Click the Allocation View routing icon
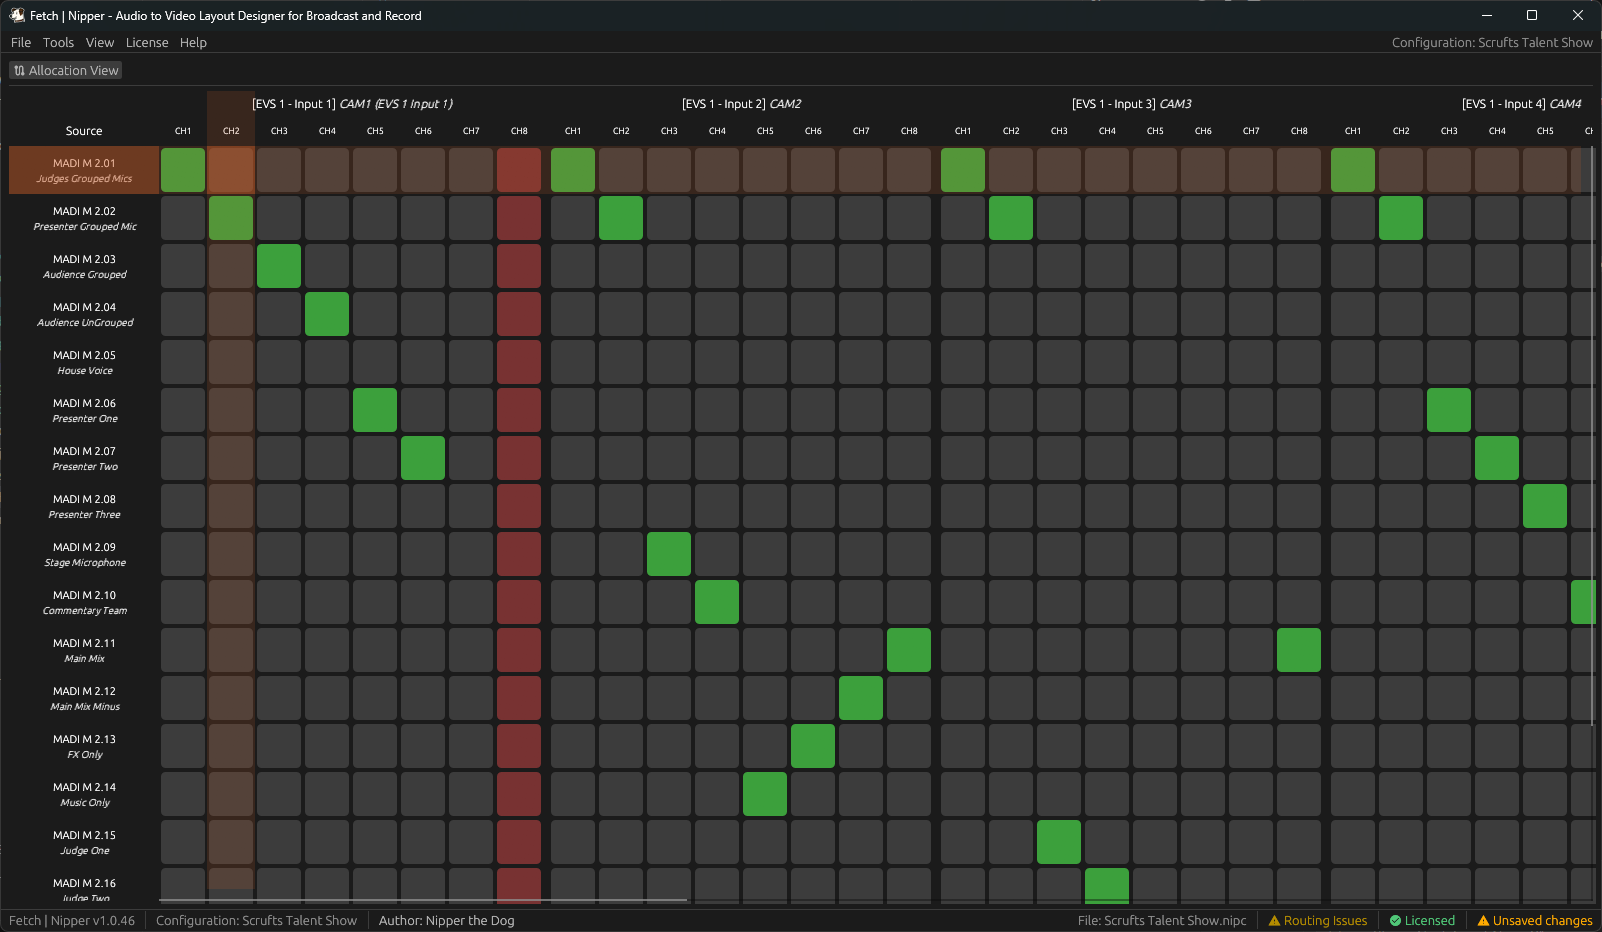1602x932 pixels. click(x=18, y=70)
